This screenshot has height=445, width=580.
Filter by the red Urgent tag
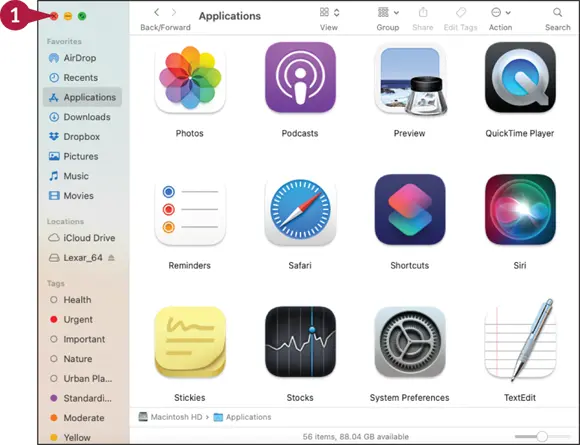tap(82, 319)
